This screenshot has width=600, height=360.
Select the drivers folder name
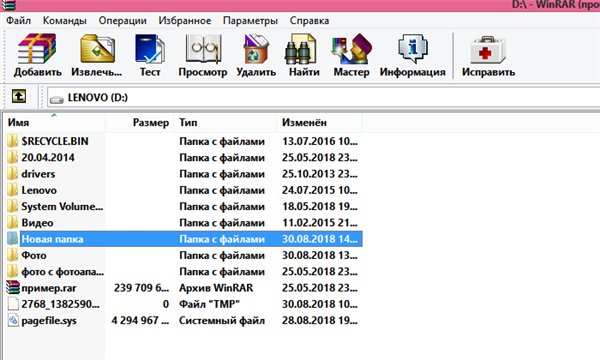coord(38,174)
